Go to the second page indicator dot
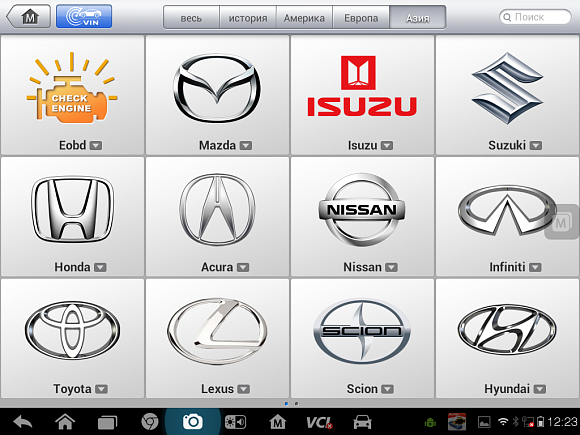Image resolution: width=580 pixels, height=435 pixels. (296, 404)
